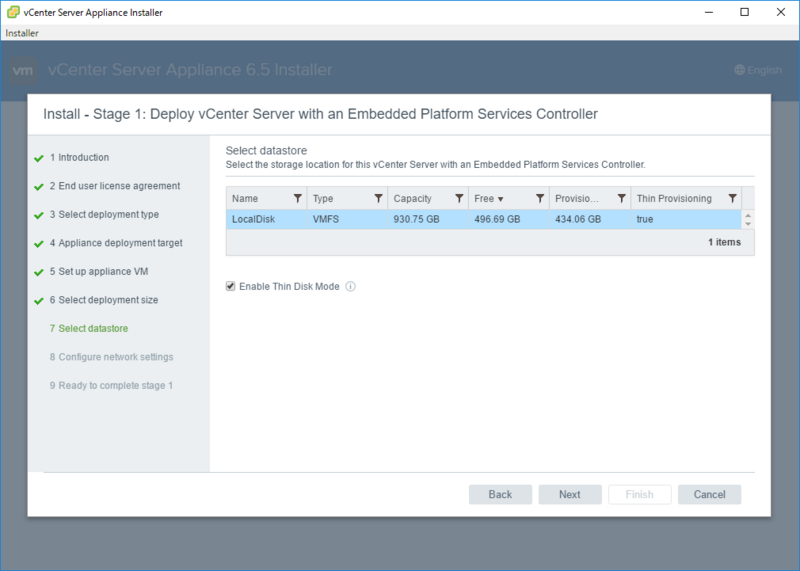Change language from English
800x571 pixels.
(758, 70)
